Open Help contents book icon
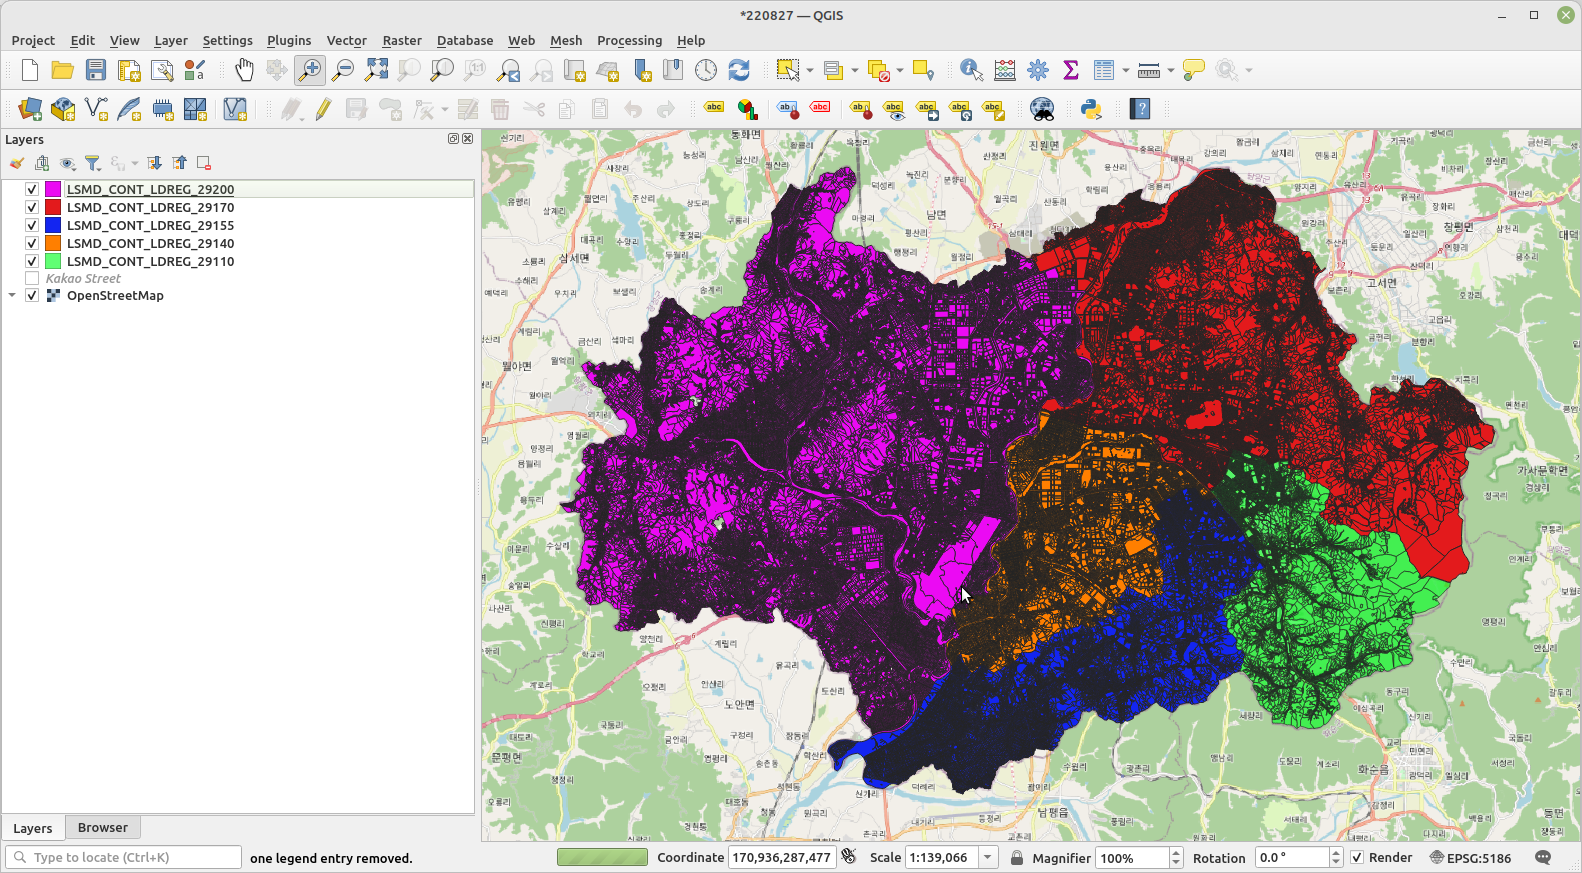Screen dimensions: 1582x873 [1140, 109]
